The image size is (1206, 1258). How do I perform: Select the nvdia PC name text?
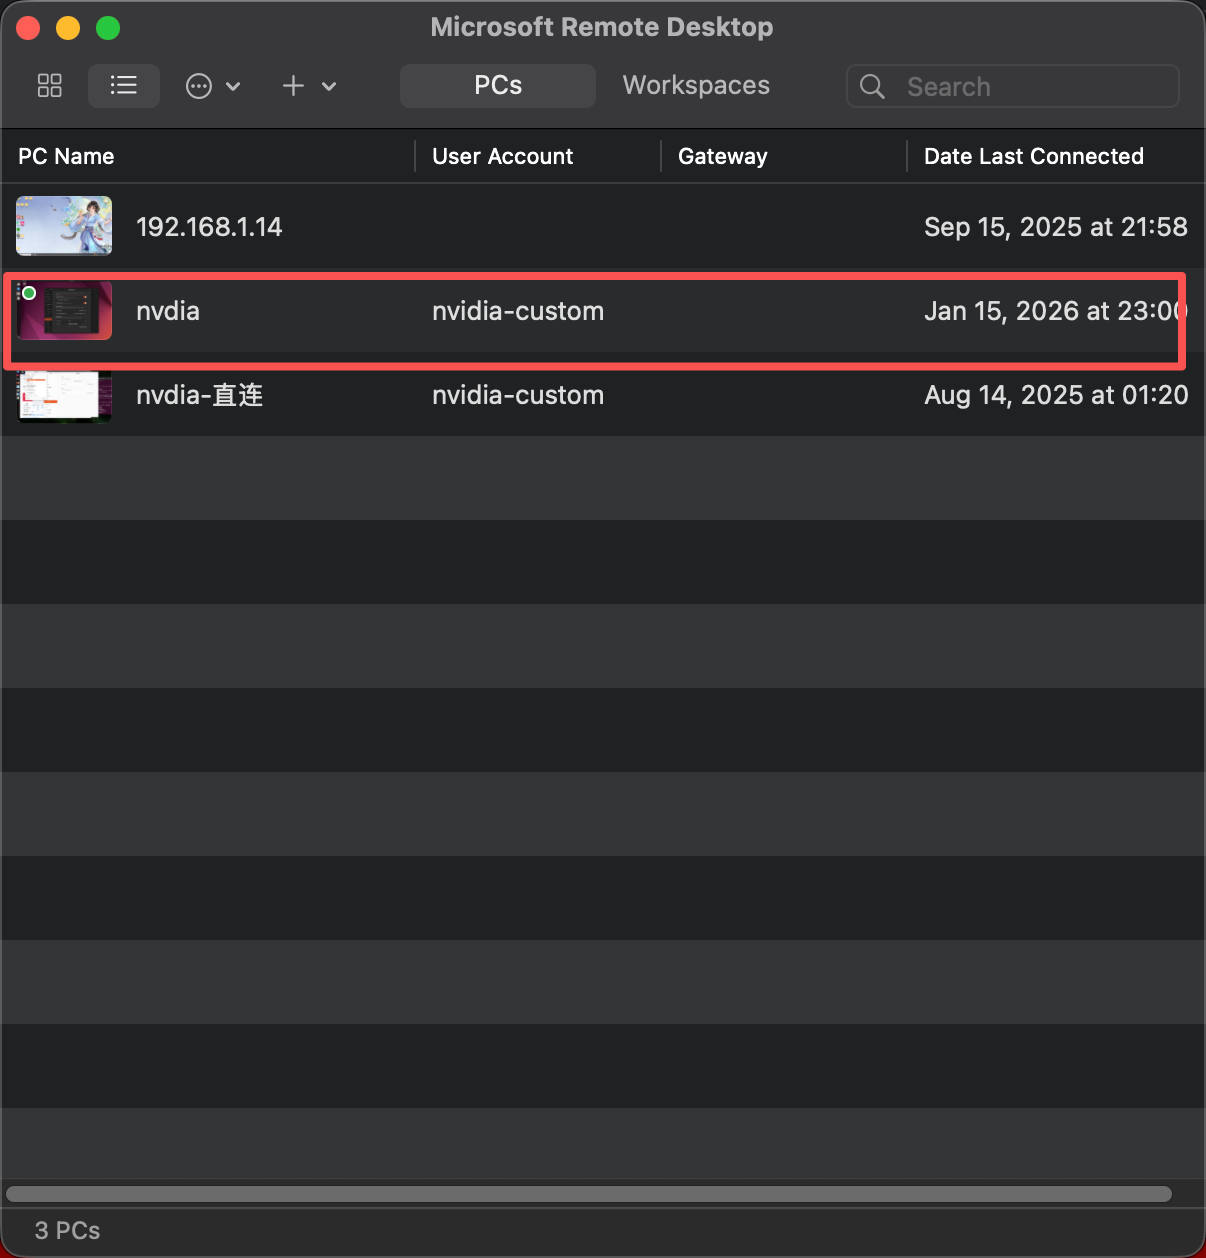(x=168, y=311)
